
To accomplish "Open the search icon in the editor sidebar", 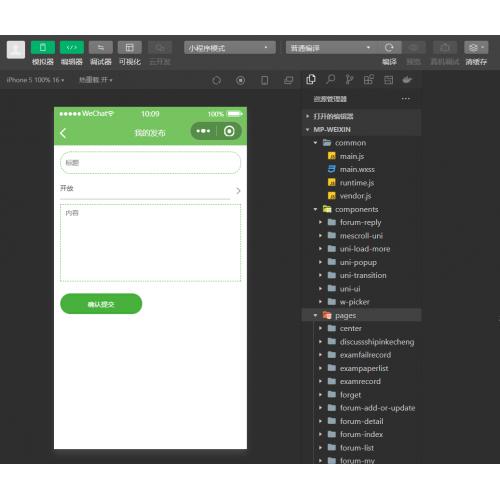I will pyautogui.click(x=330, y=80).
